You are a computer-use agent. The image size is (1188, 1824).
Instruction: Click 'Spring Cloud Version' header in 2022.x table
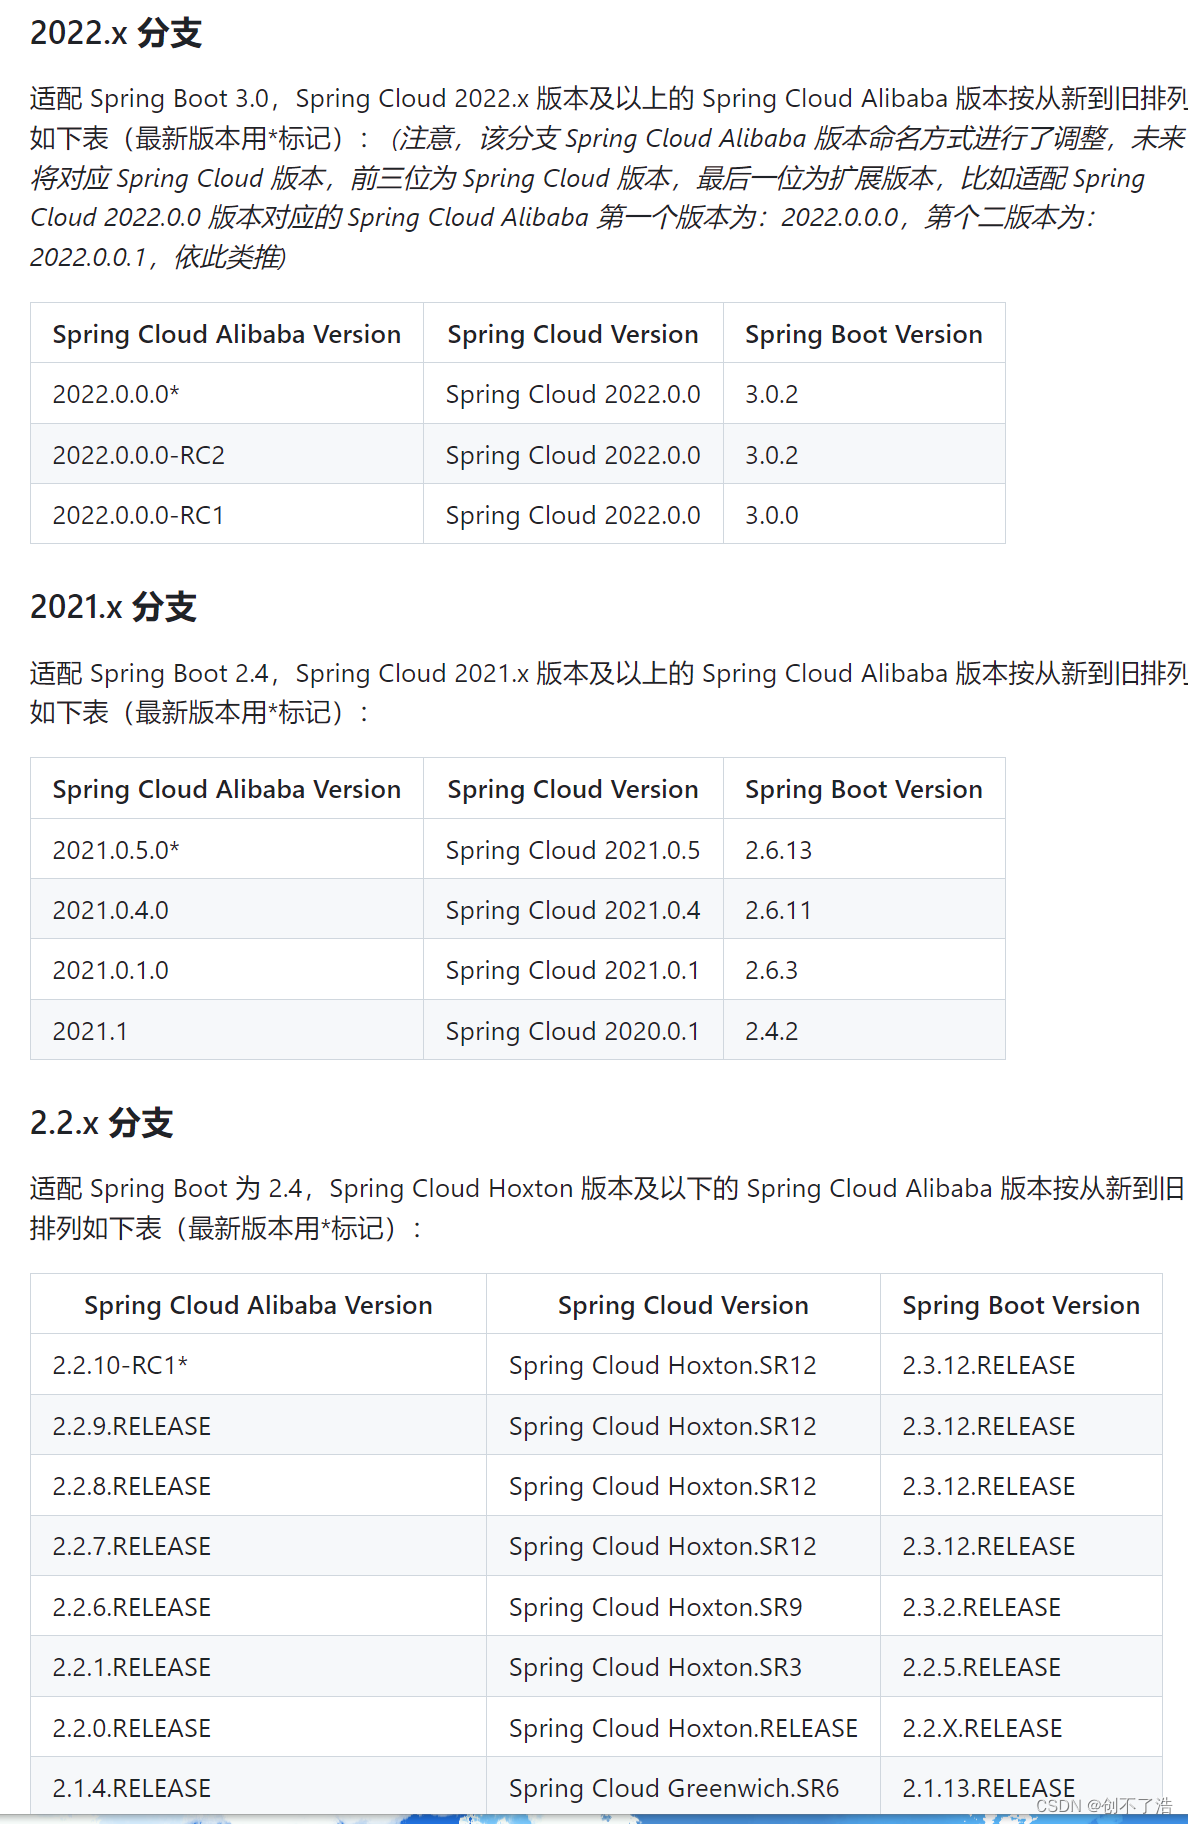[573, 334]
